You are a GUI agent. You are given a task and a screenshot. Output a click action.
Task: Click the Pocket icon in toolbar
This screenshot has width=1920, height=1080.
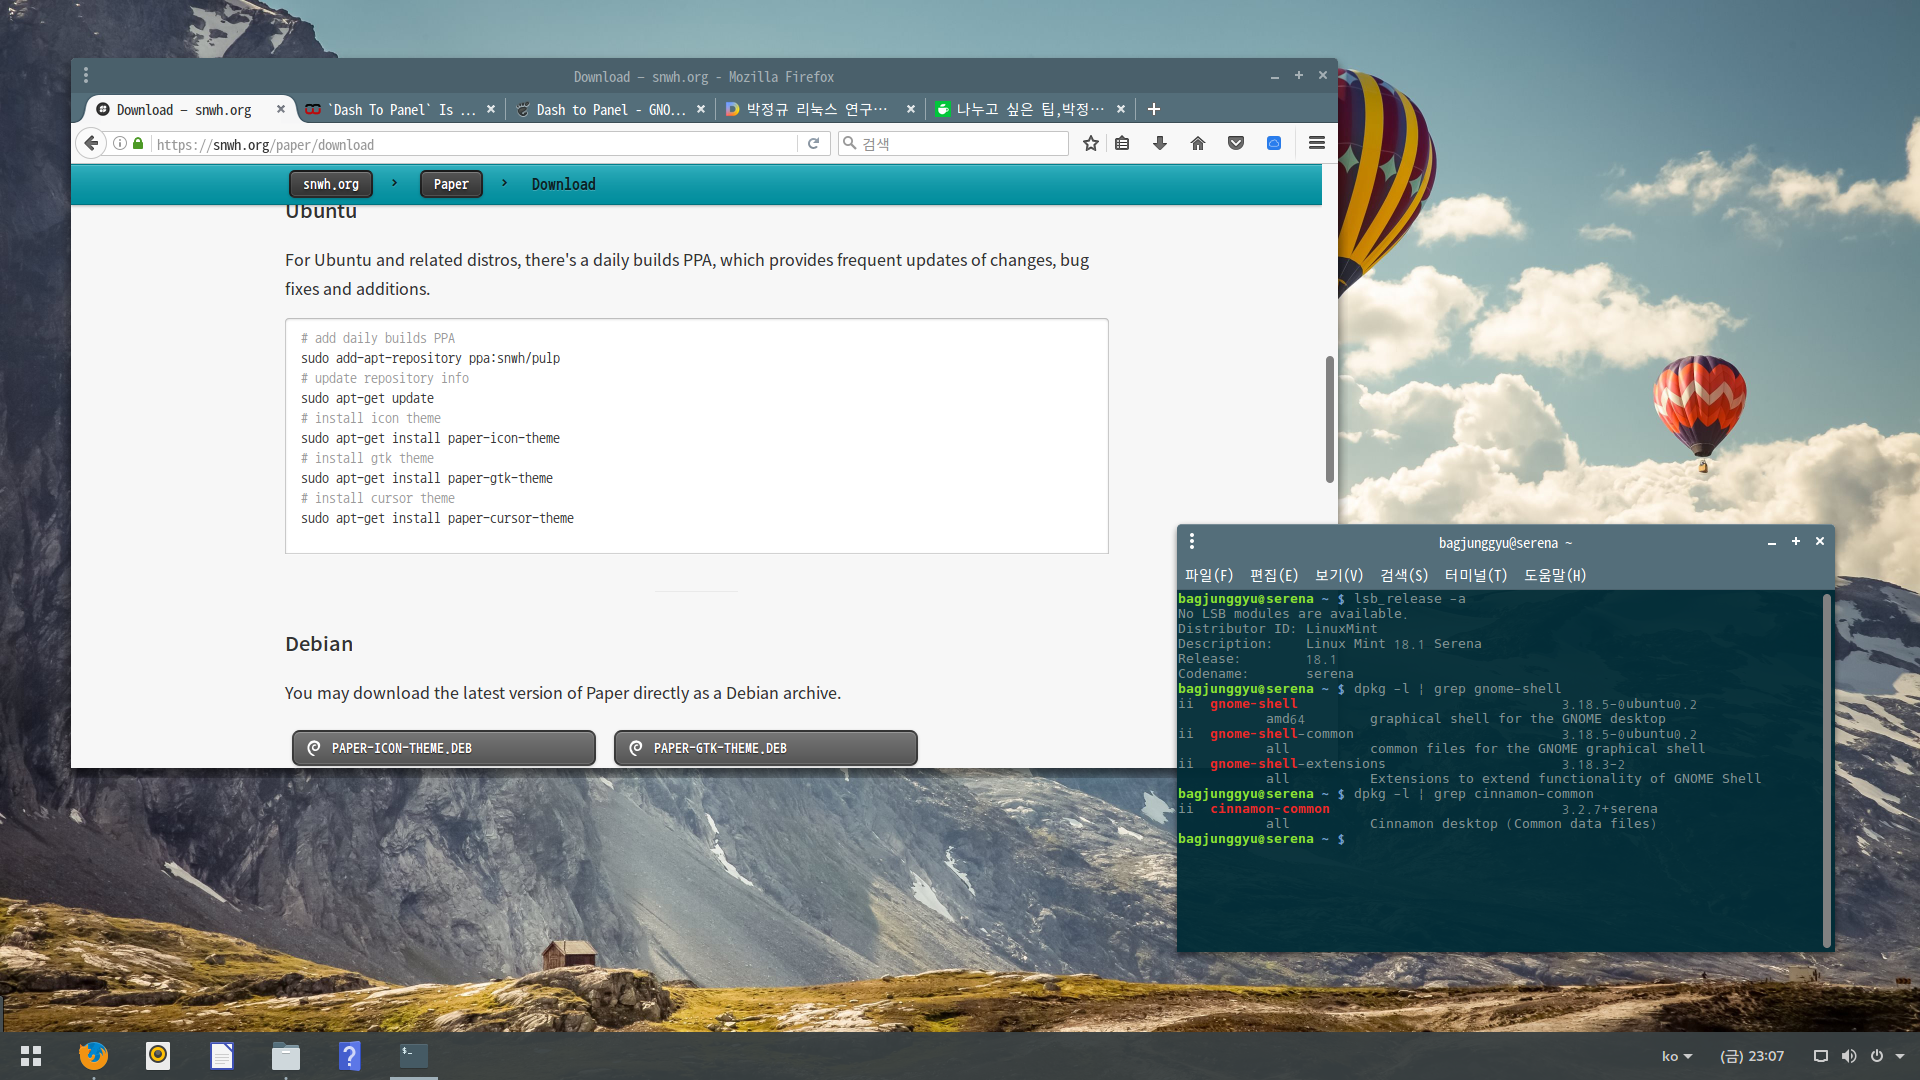1236,143
